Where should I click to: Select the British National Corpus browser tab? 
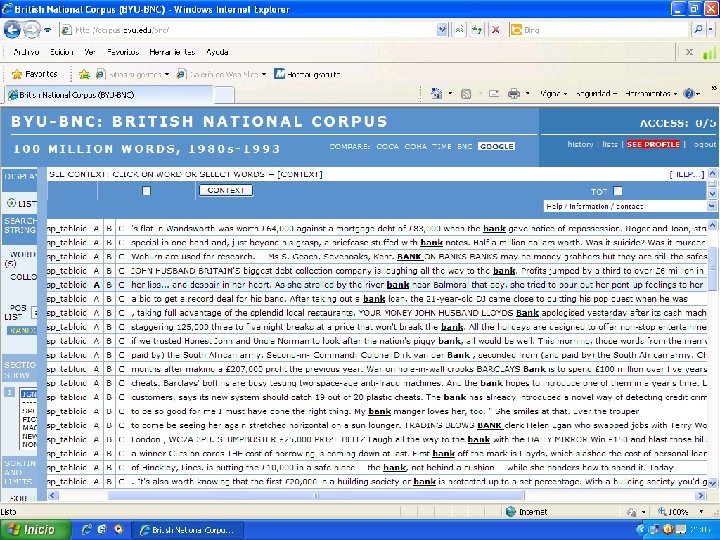pos(108,95)
